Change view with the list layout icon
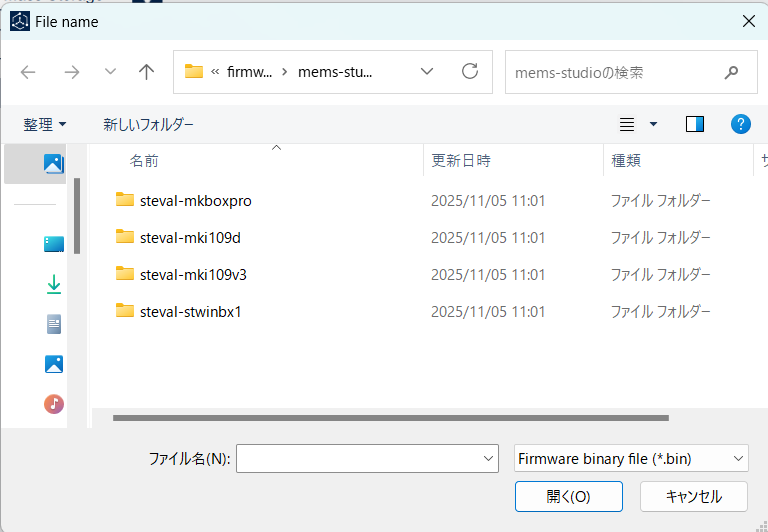 [627, 124]
